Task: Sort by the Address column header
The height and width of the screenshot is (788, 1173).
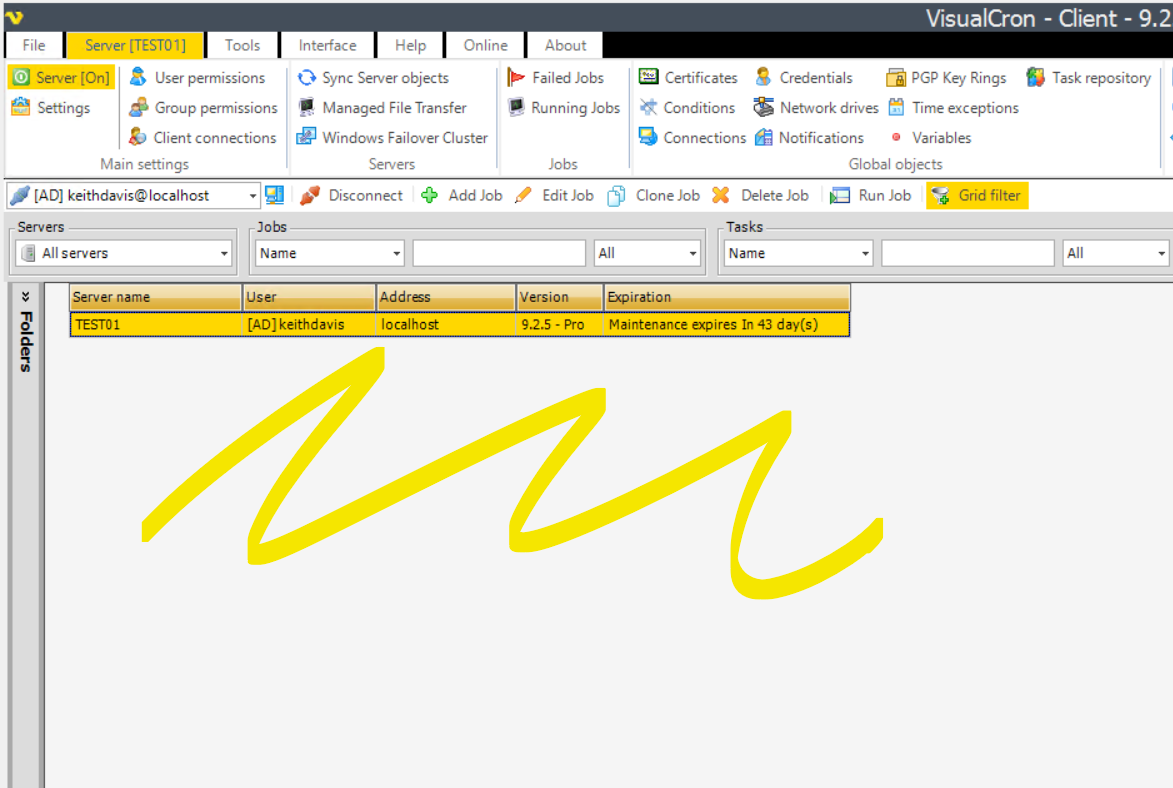Action: point(447,297)
